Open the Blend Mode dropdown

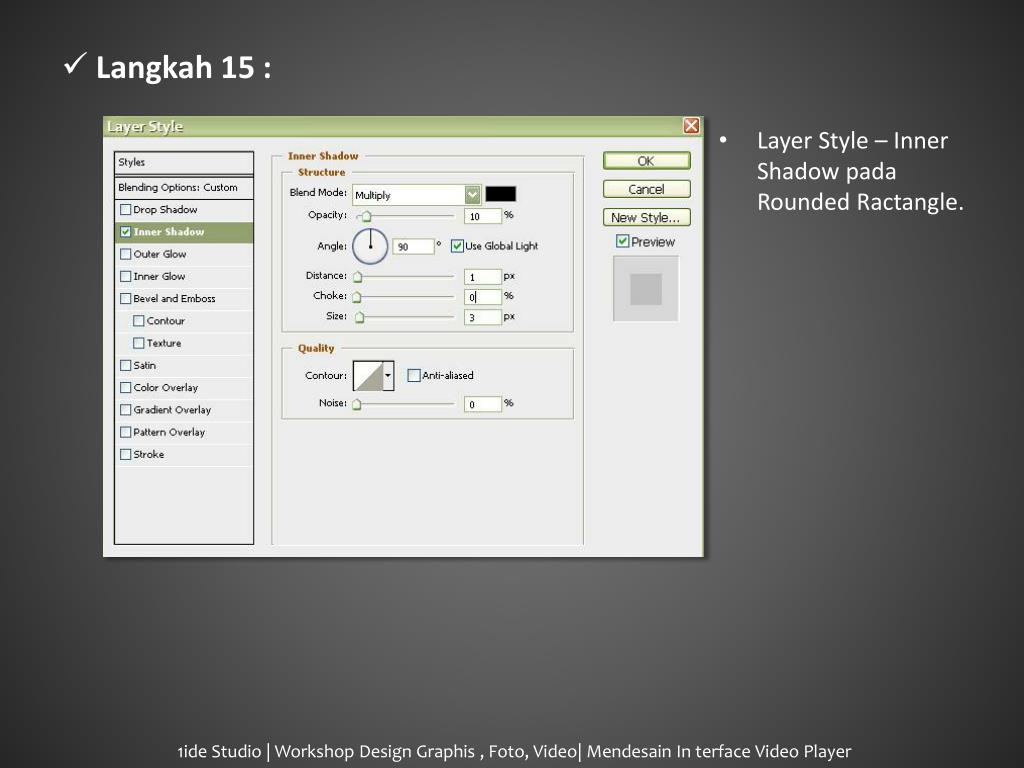pos(473,195)
